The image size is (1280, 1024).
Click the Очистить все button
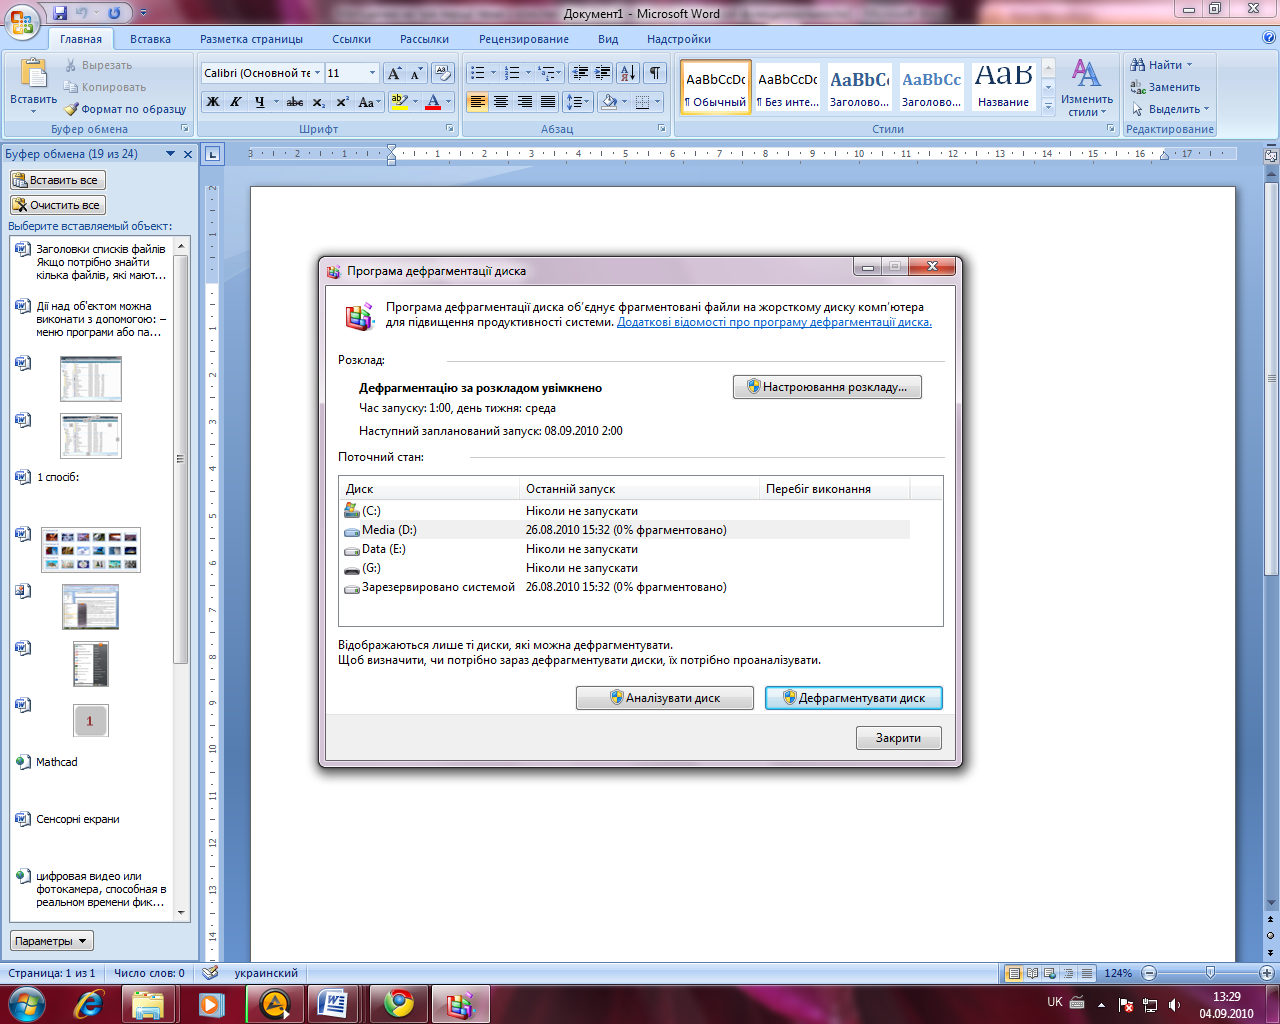pyautogui.click(x=57, y=205)
